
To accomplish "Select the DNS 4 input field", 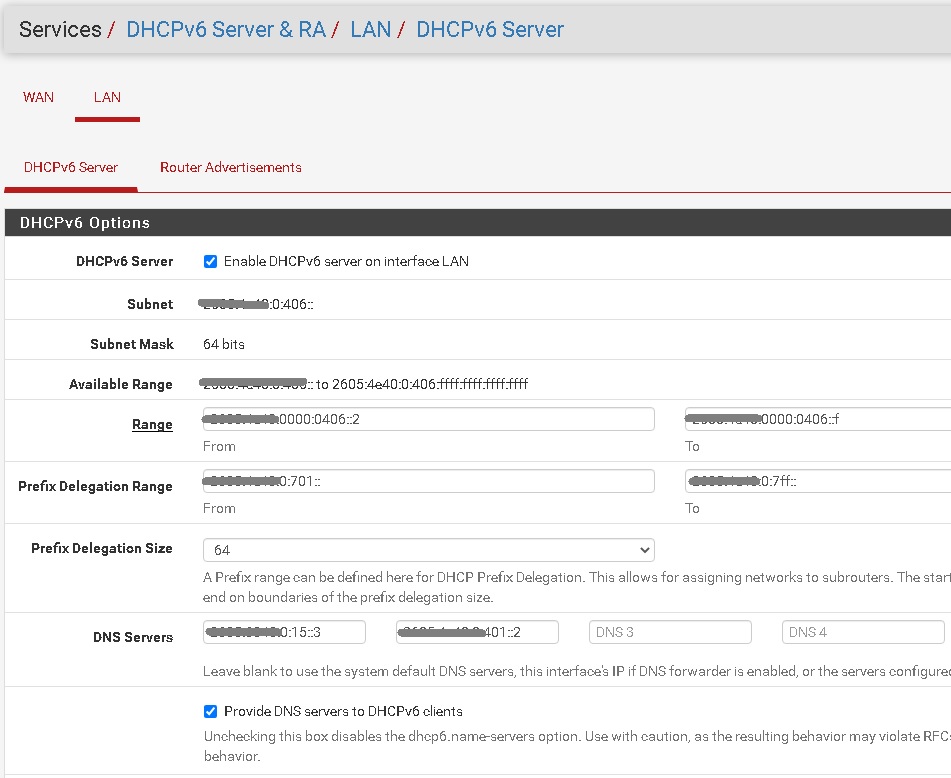I will click(862, 631).
